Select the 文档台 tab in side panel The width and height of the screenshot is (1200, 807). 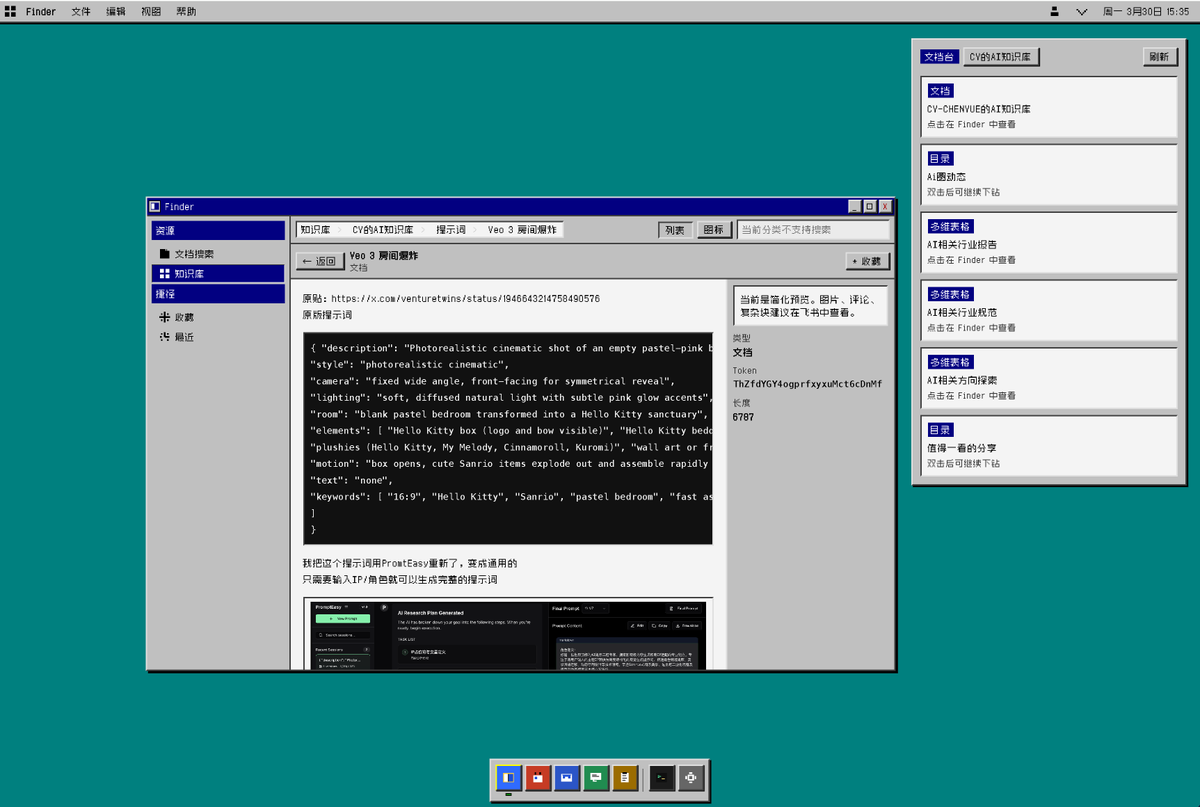pyautogui.click(x=939, y=57)
